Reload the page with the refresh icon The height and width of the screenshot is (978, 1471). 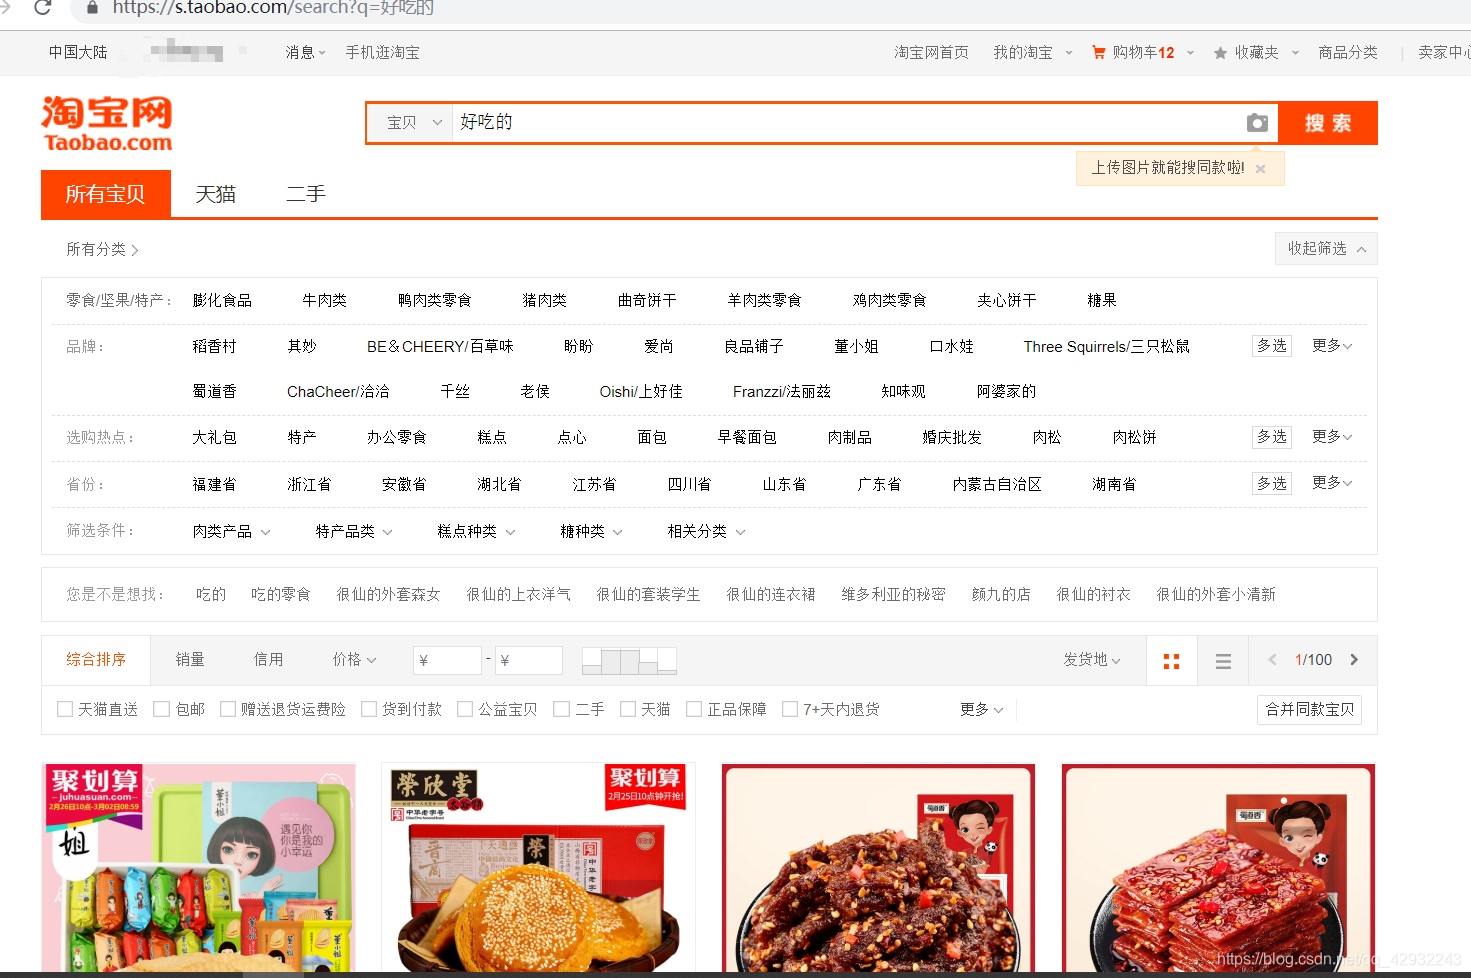click(42, 7)
